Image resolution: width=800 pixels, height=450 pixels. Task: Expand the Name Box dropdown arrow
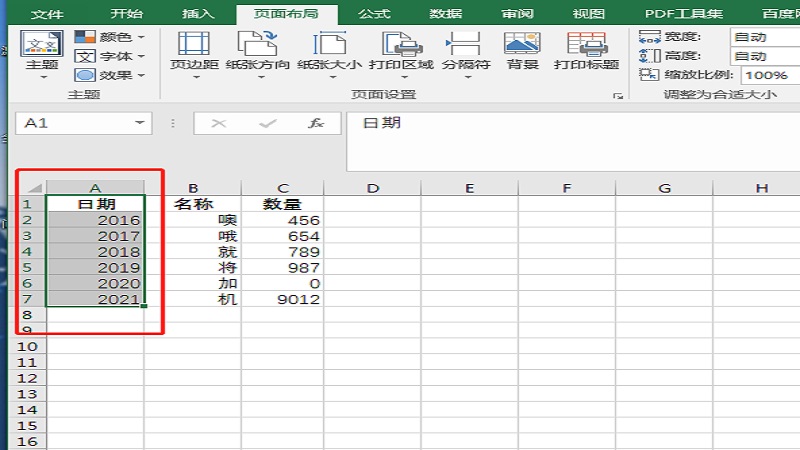(139, 123)
